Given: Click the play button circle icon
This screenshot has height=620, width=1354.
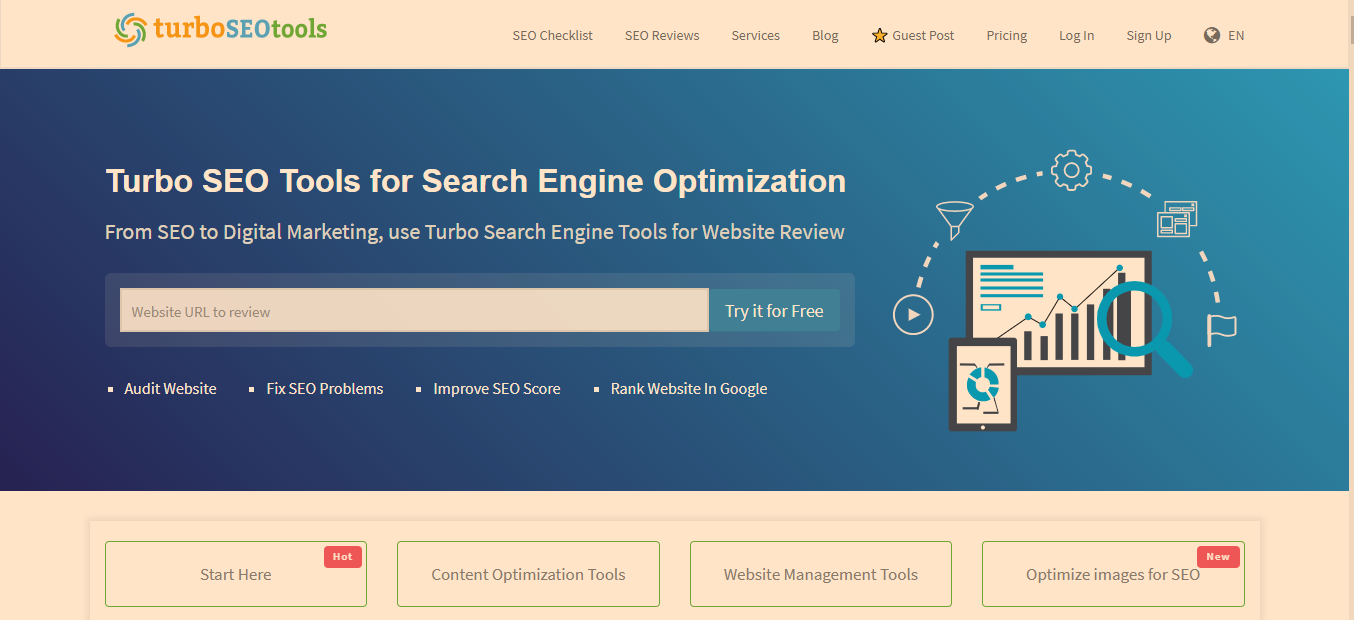Looking at the screenshot, I should (913, 315).
